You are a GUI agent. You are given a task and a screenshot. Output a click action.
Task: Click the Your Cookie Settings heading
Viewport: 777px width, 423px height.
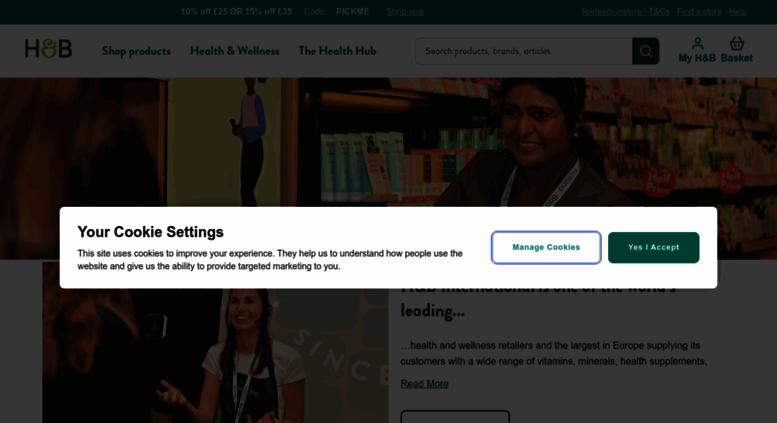click(150, 232)
